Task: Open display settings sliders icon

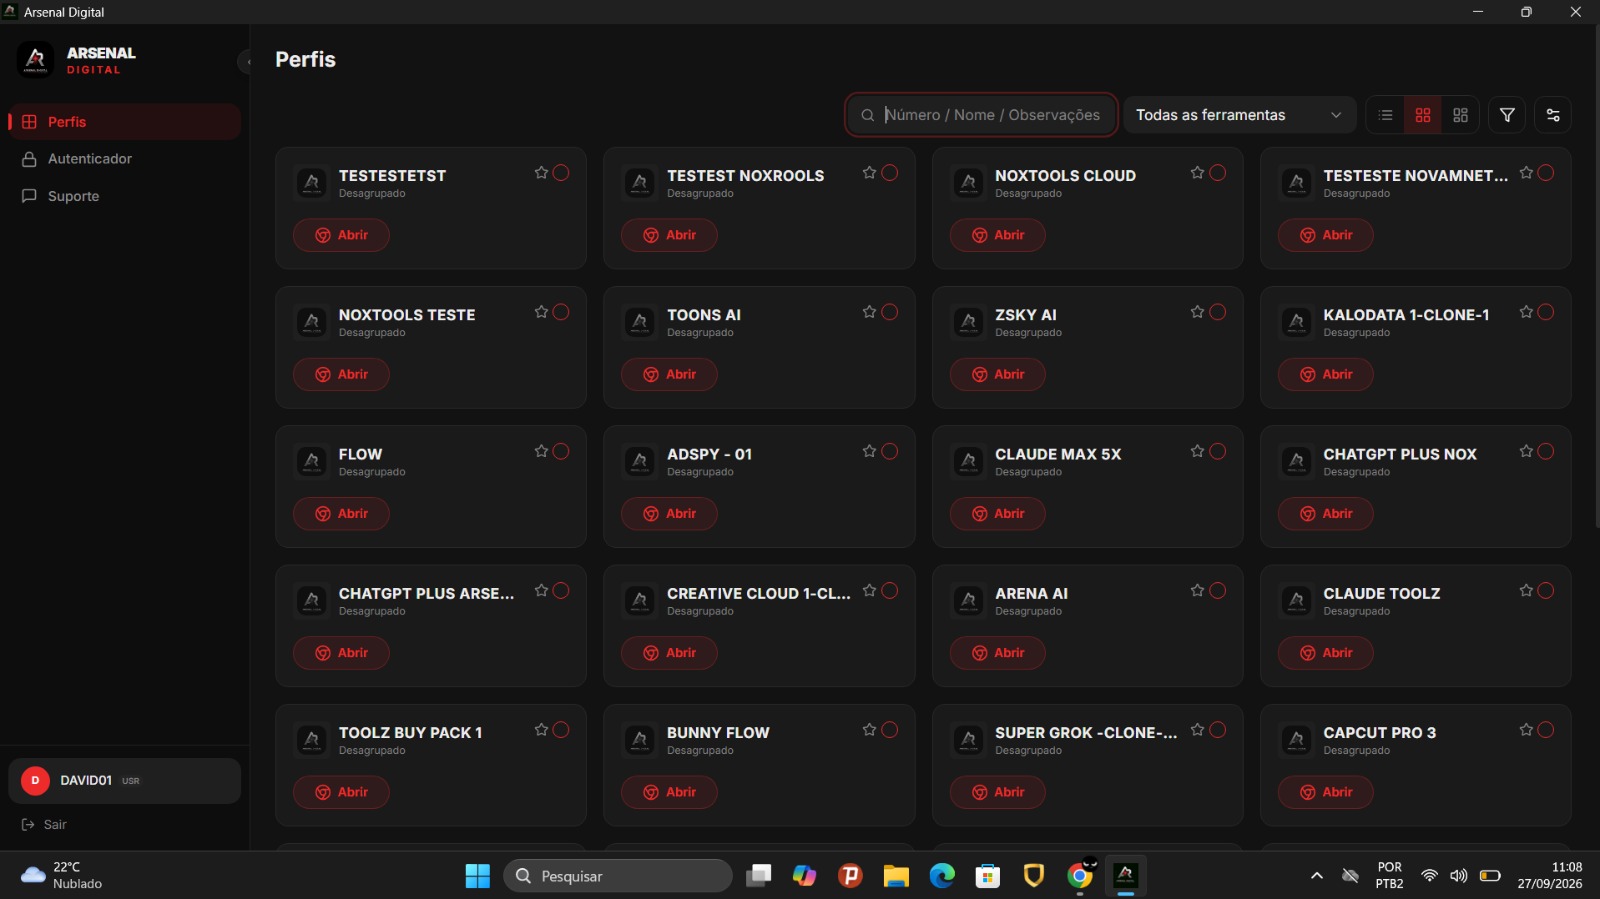Action: click(x=1553, y=115)
